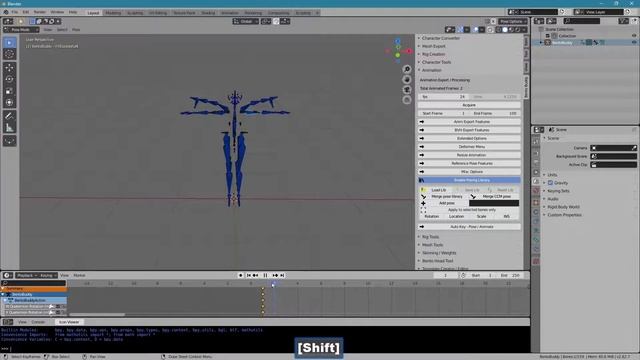640x360 pixels.
Task: Open the Playback dropdown in timeline
Action: click(x=27, y=276)
